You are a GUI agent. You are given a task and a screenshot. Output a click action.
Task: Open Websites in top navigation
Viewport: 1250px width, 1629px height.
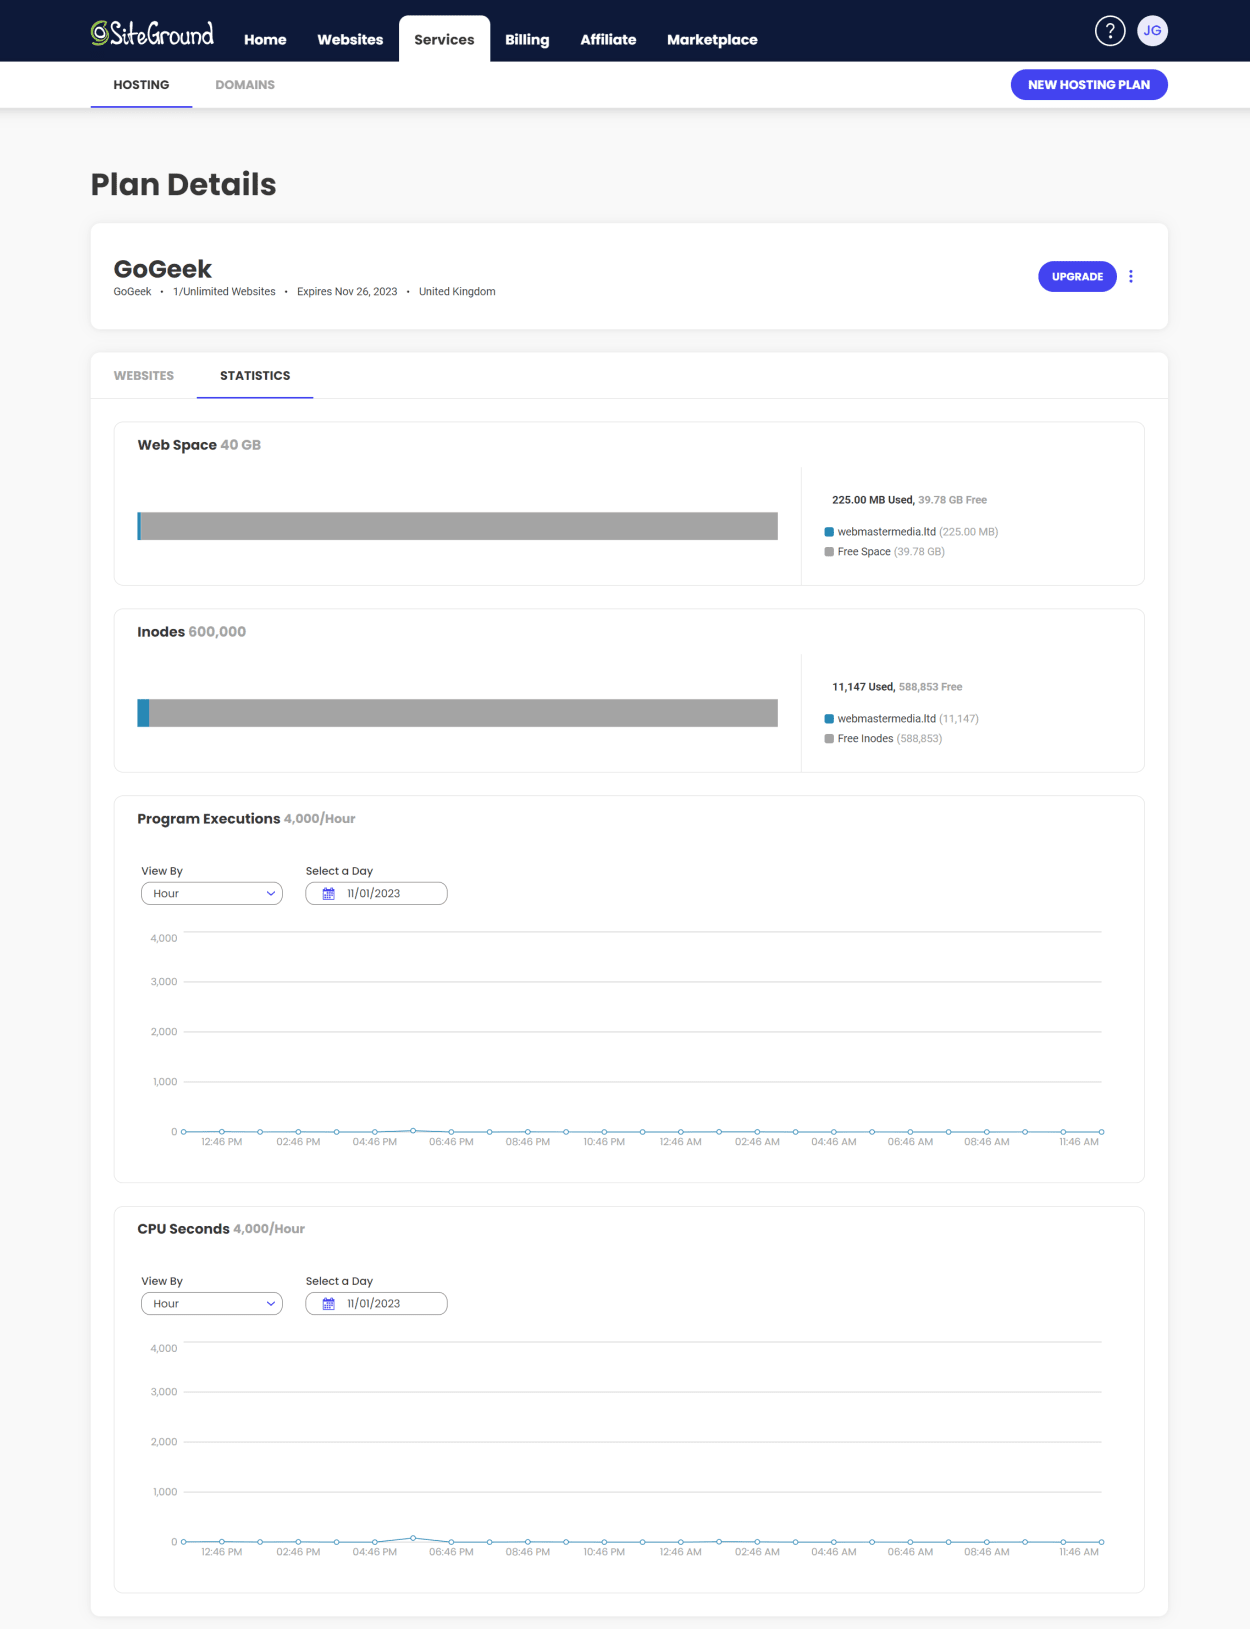[x=350, y=40]
